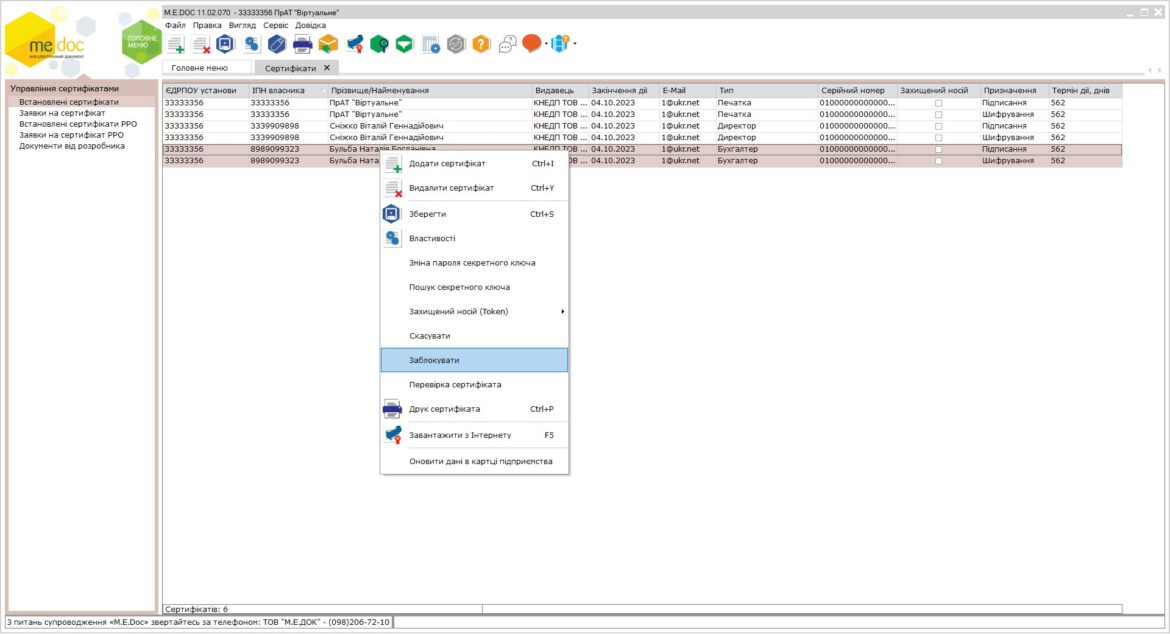Select Заявки на сертифікат РРО in sidebar
Image resolution: width=1170 pixels, height=634 pixels.
[x=71, y=135]
